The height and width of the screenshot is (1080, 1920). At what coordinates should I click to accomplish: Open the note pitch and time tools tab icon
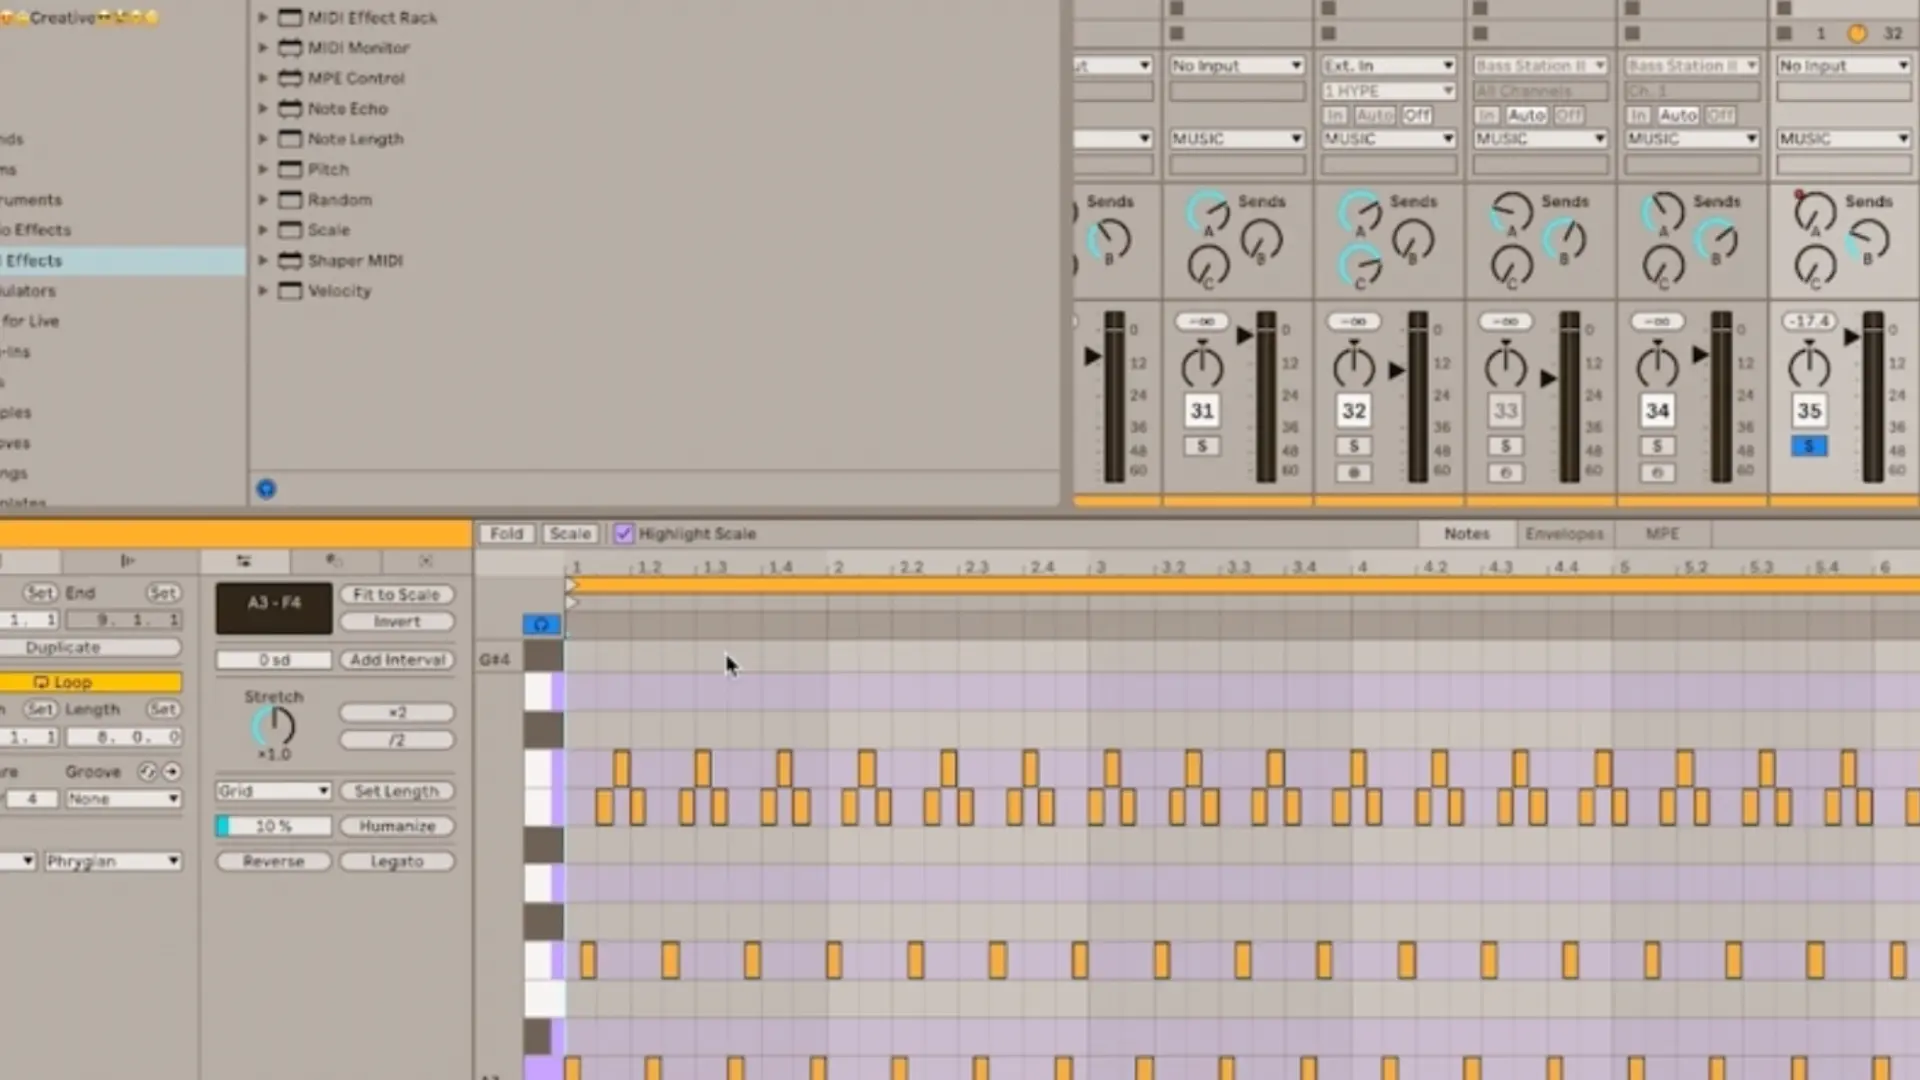coord(244,561)
